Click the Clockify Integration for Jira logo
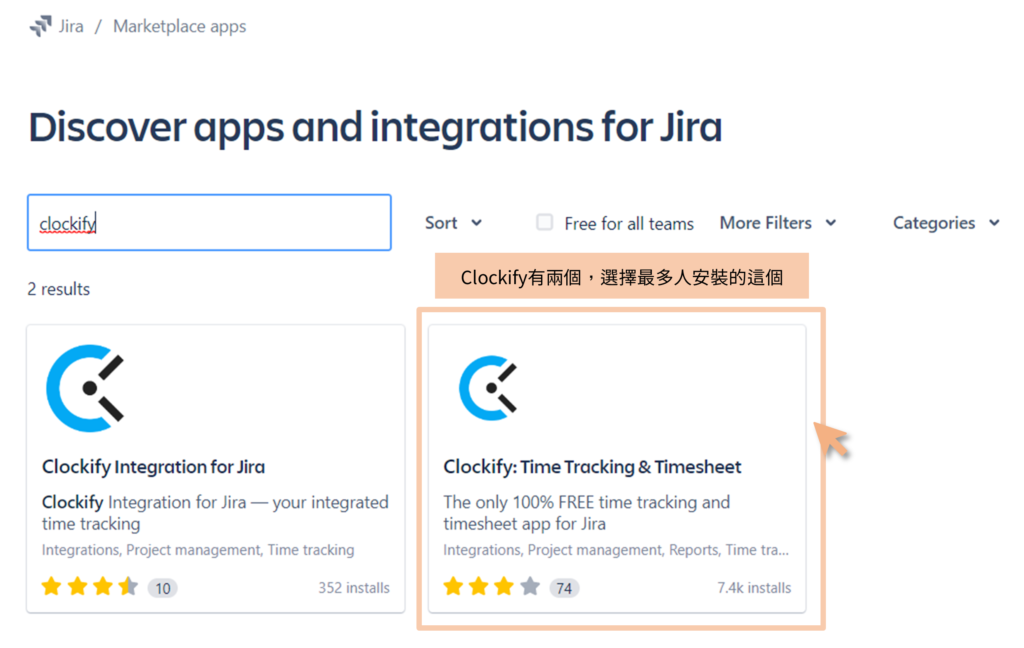This screenshot has height=648, width=1024. point(85,388)
